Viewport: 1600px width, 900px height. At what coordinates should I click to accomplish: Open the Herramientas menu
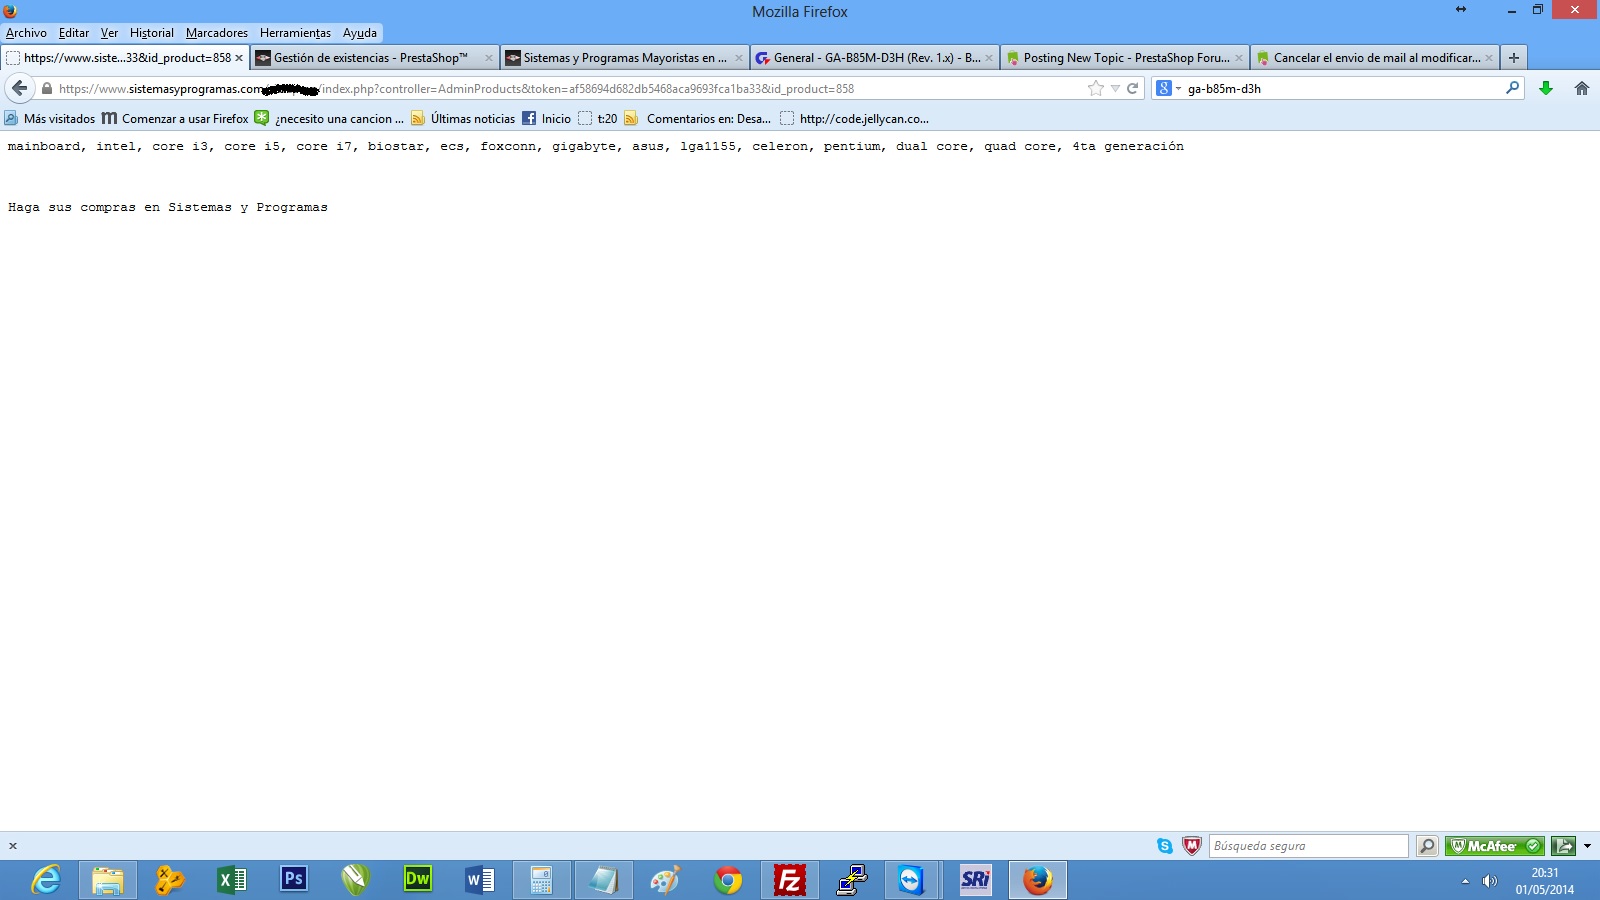click(295, 33)
